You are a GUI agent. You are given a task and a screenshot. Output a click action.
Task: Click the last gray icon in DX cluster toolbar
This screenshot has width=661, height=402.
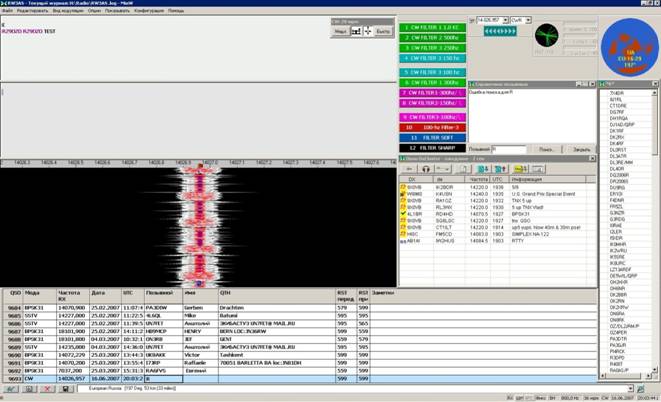click(x=538, y=169)
